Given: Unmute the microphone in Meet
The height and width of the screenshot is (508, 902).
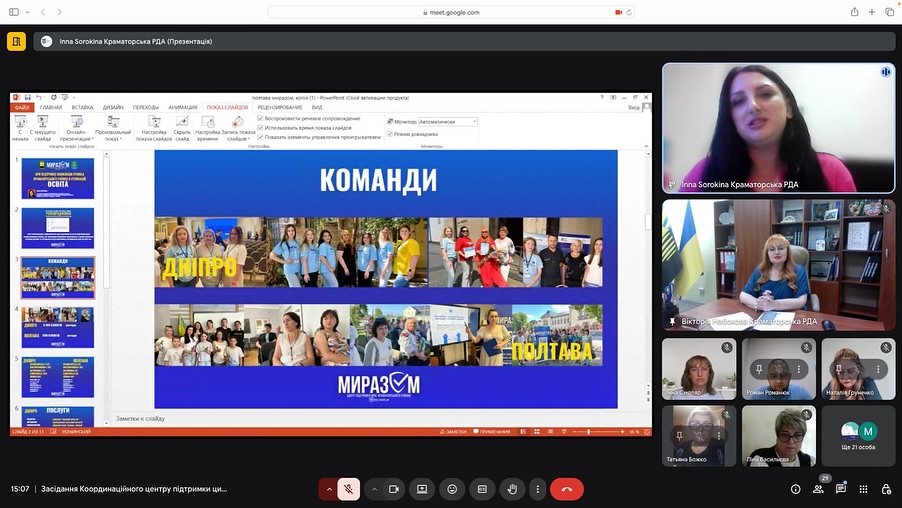Looking at the screenshot, I should (x=349, y=489).
